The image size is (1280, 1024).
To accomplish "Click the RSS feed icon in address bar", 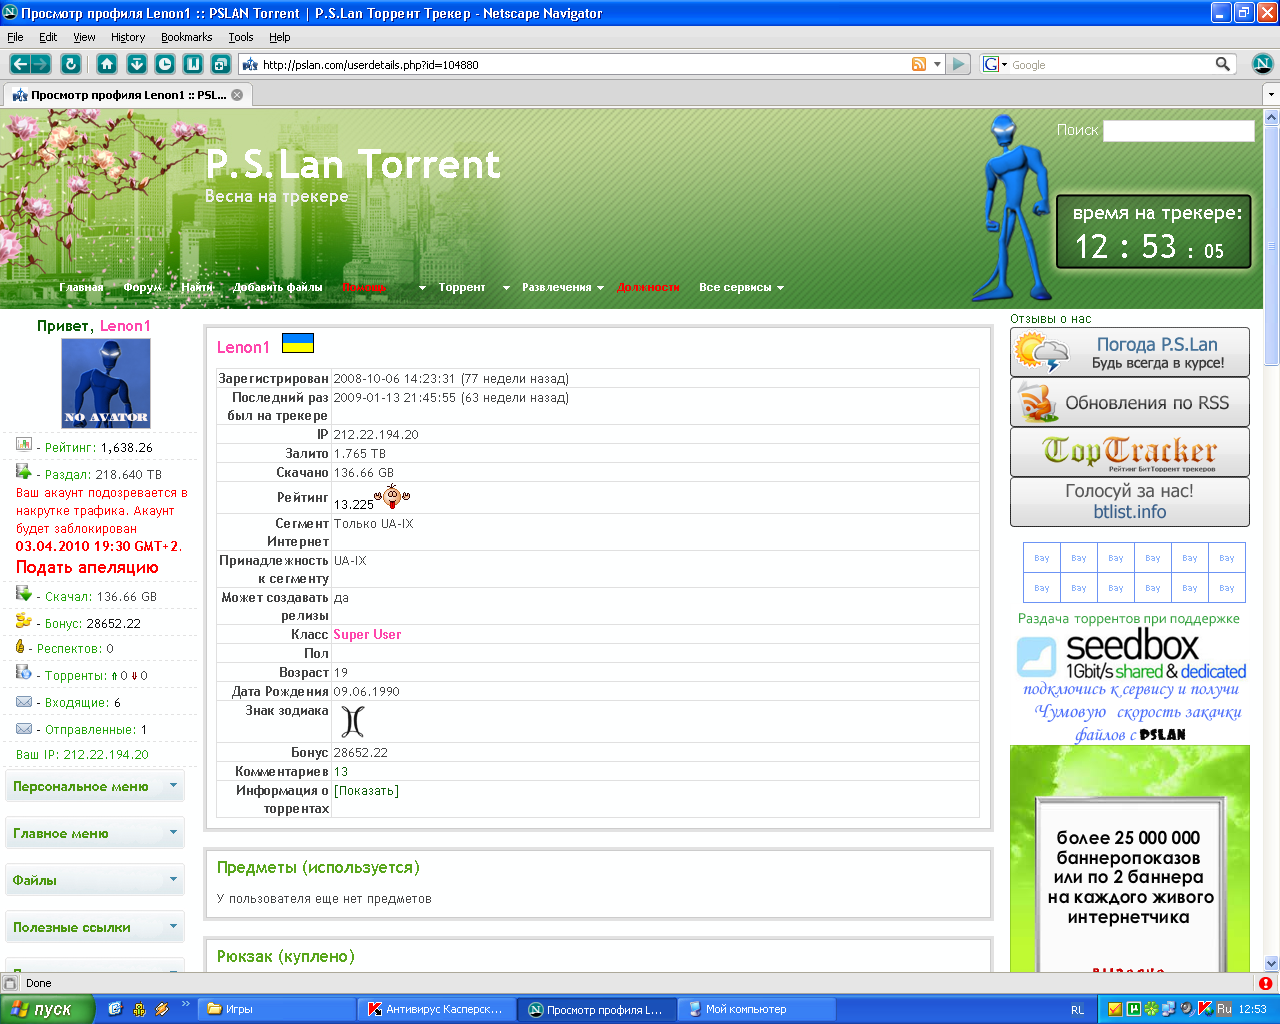I will pyautogui.click(x=919, y=64).
